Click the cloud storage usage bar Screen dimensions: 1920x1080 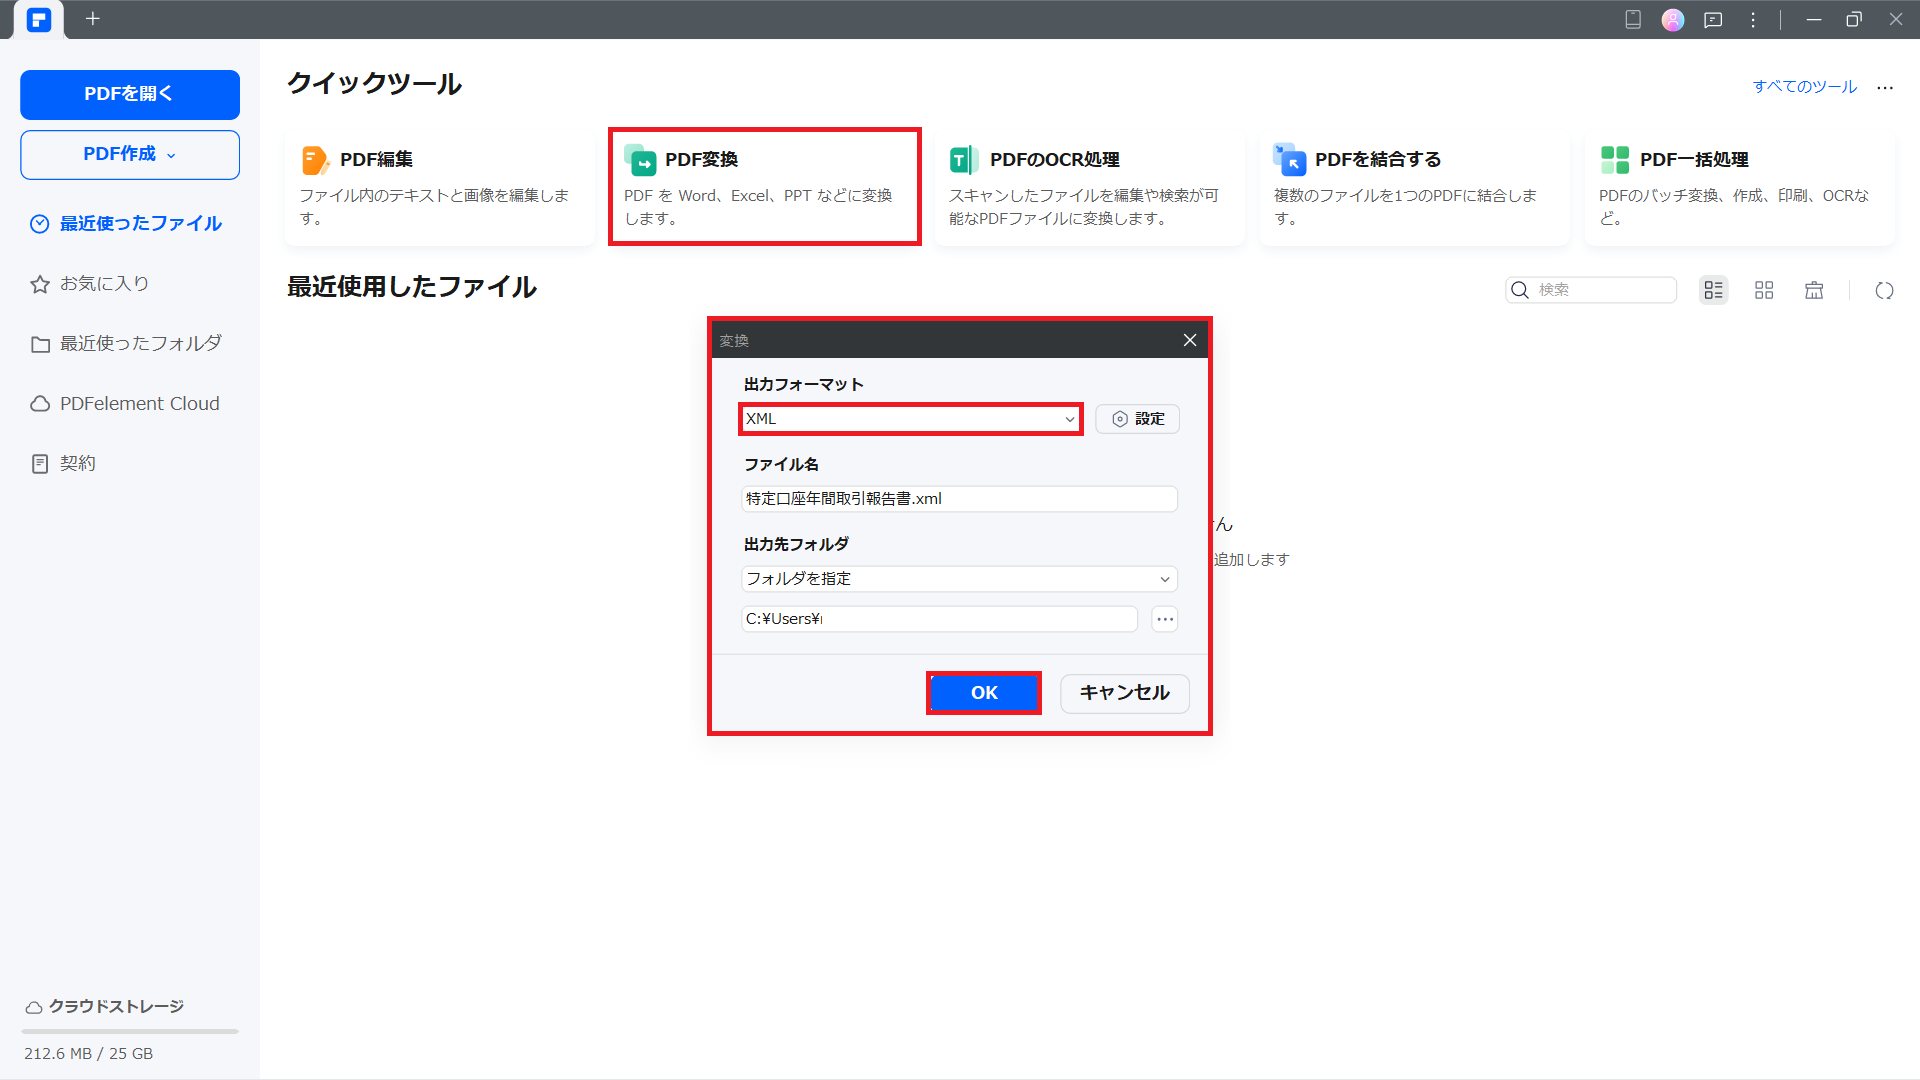(130, 1031)
